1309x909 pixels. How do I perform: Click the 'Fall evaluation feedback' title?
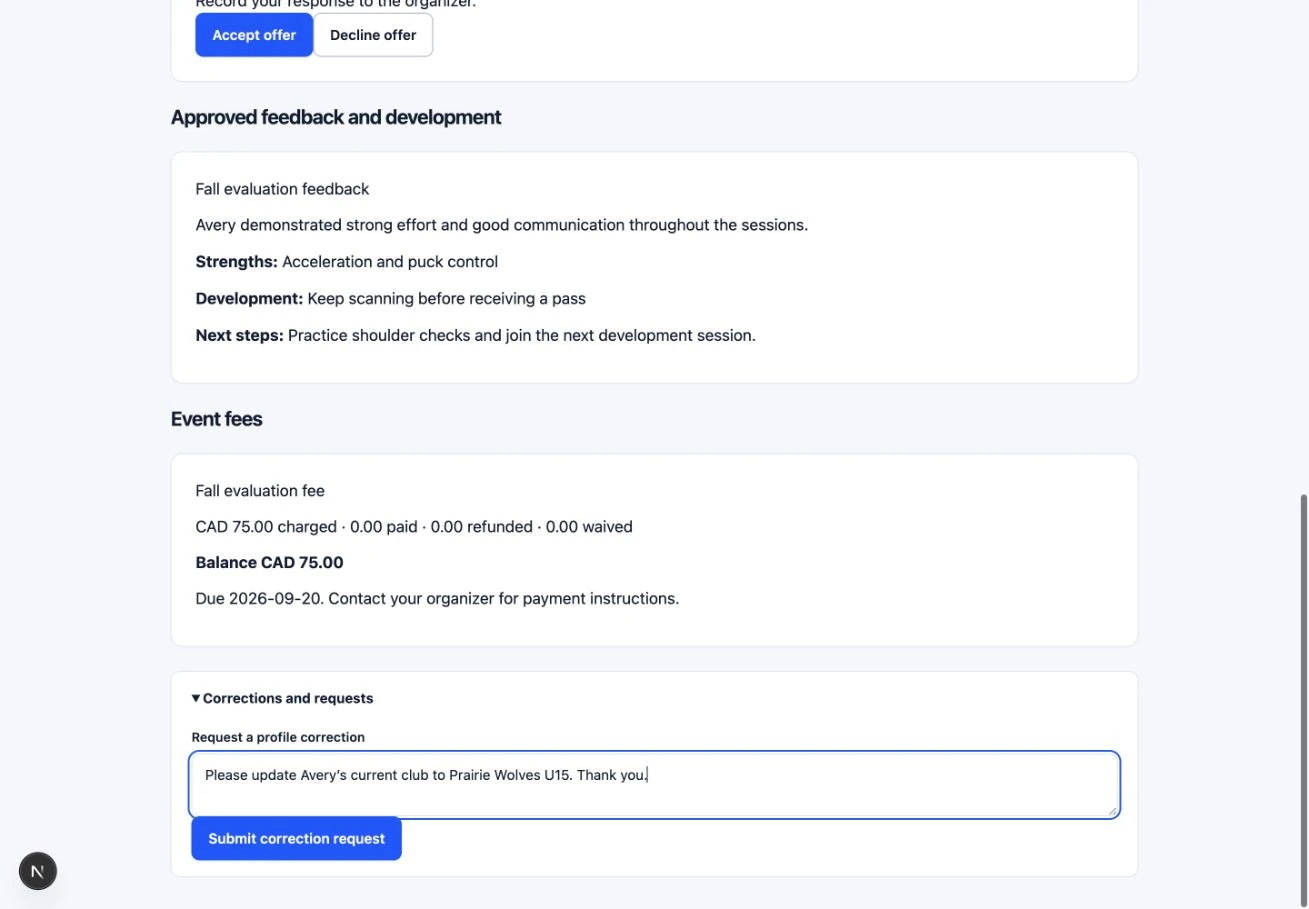[282, 189]
